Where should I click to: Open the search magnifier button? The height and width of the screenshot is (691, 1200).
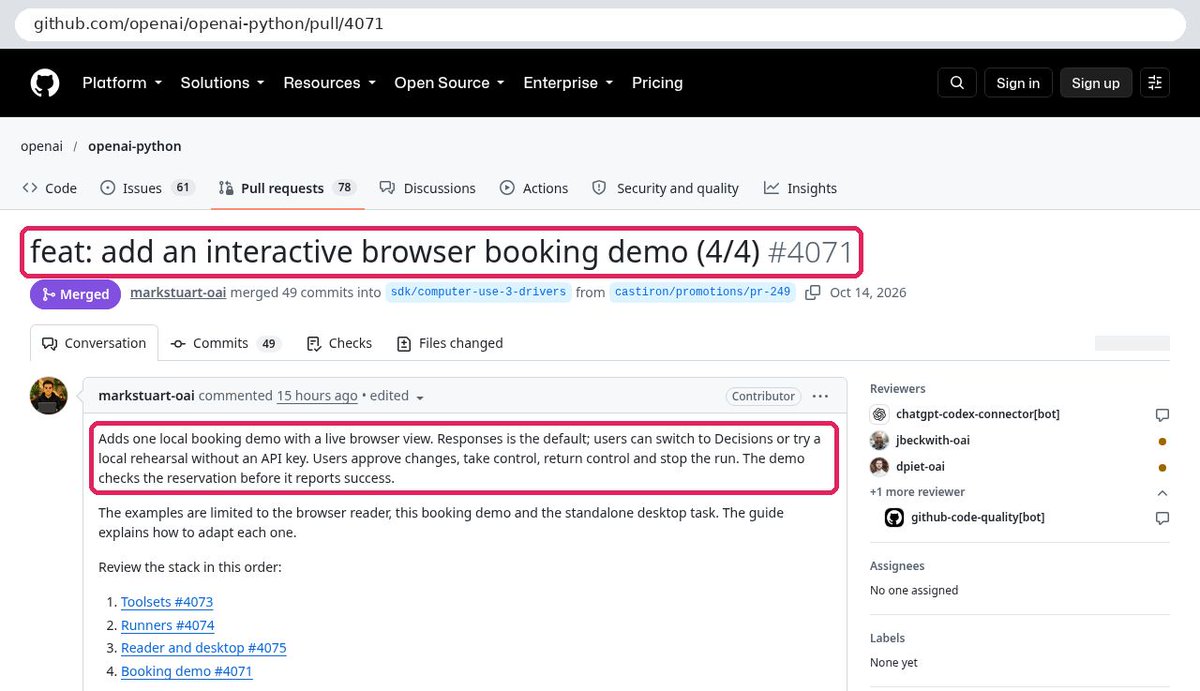pyautogui.click(x=957, y=83)
